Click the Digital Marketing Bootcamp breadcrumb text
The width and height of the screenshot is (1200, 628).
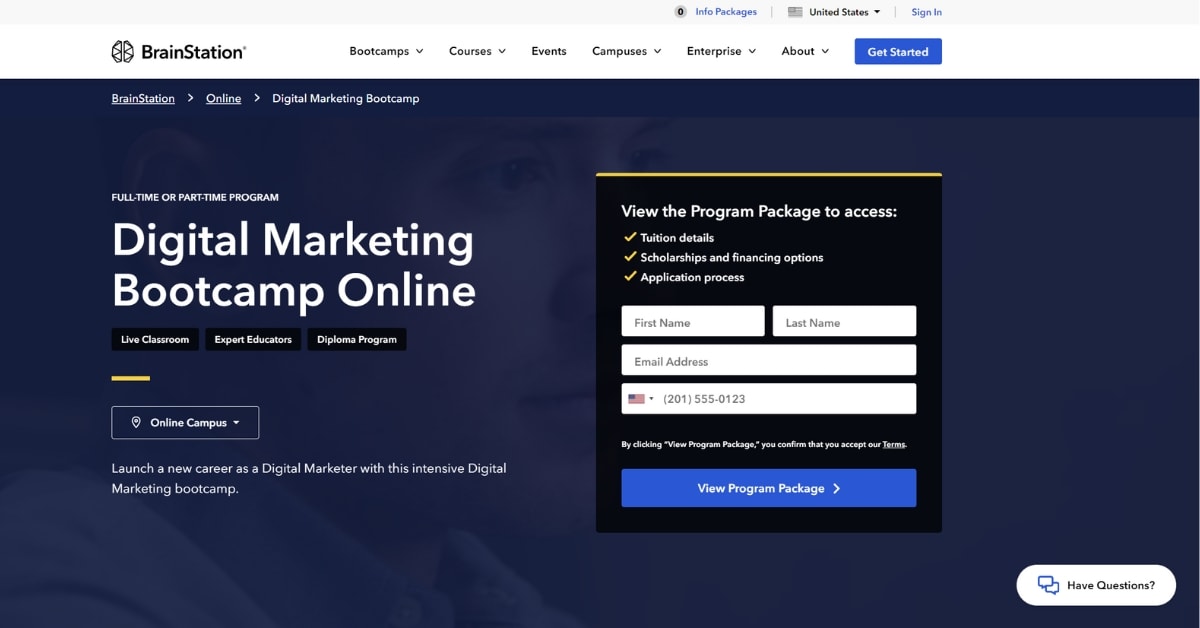346,98
